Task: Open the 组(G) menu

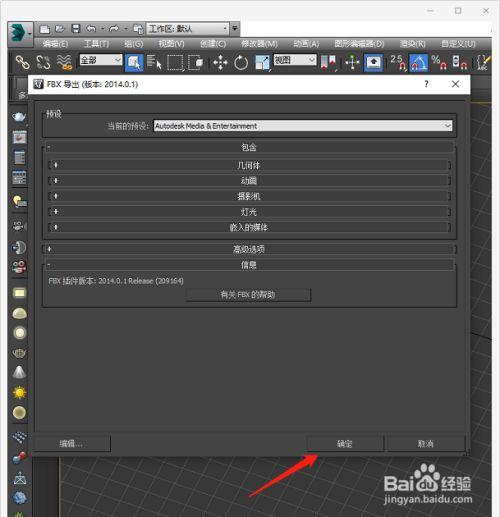Action: coord(134,44)
